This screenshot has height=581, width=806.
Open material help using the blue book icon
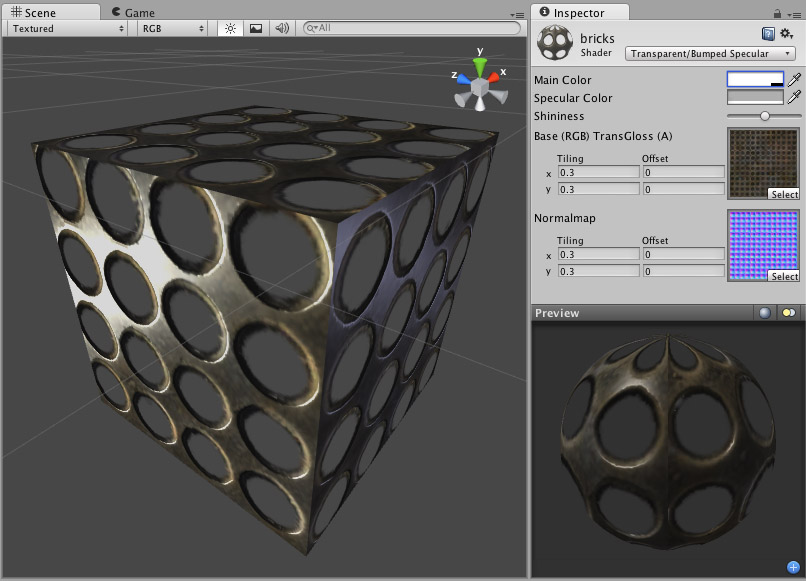[768, 33]
